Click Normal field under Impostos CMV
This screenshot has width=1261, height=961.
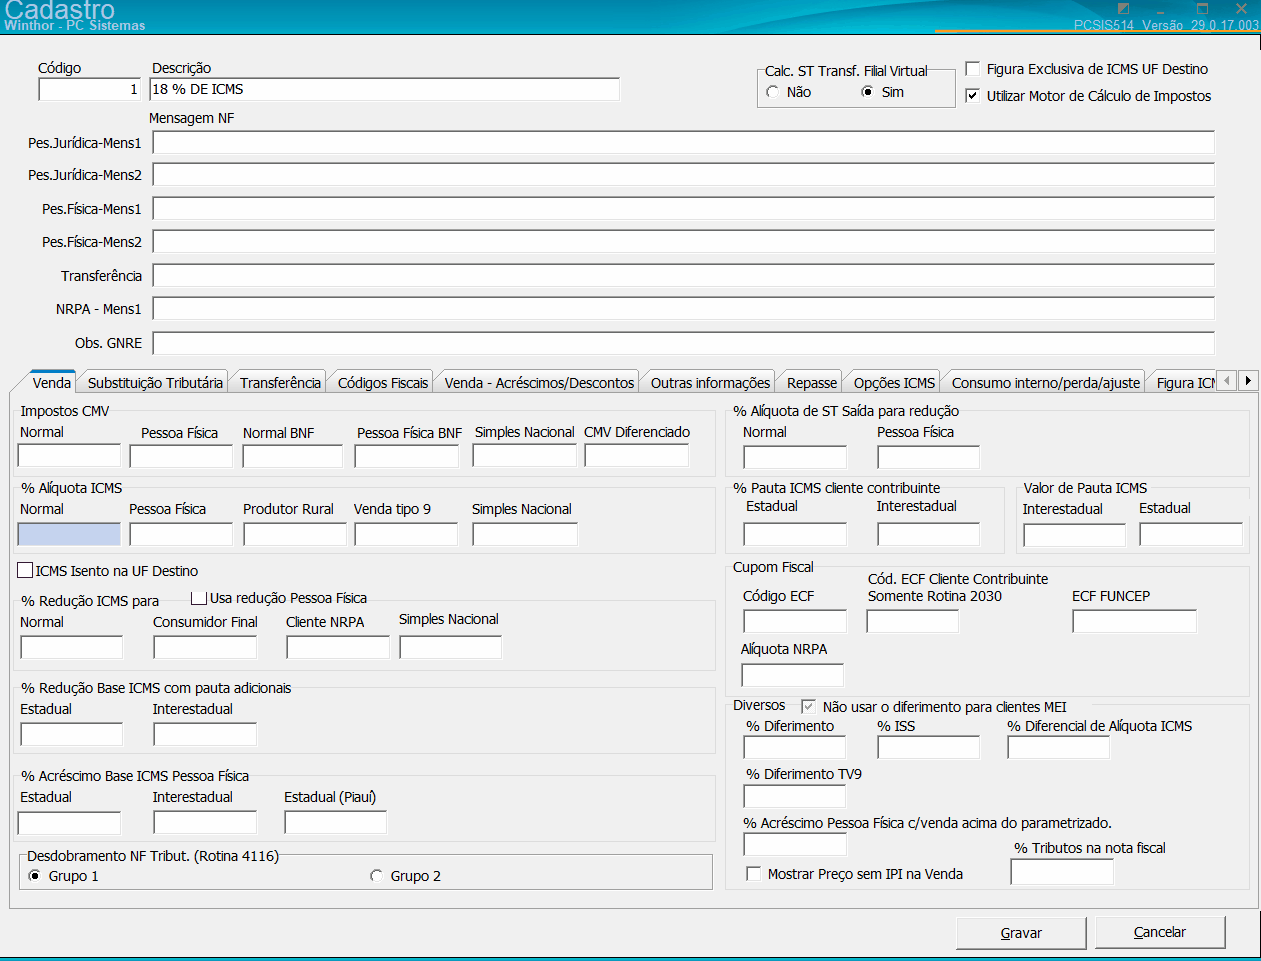pyautogui.click(x=69, y=456)
